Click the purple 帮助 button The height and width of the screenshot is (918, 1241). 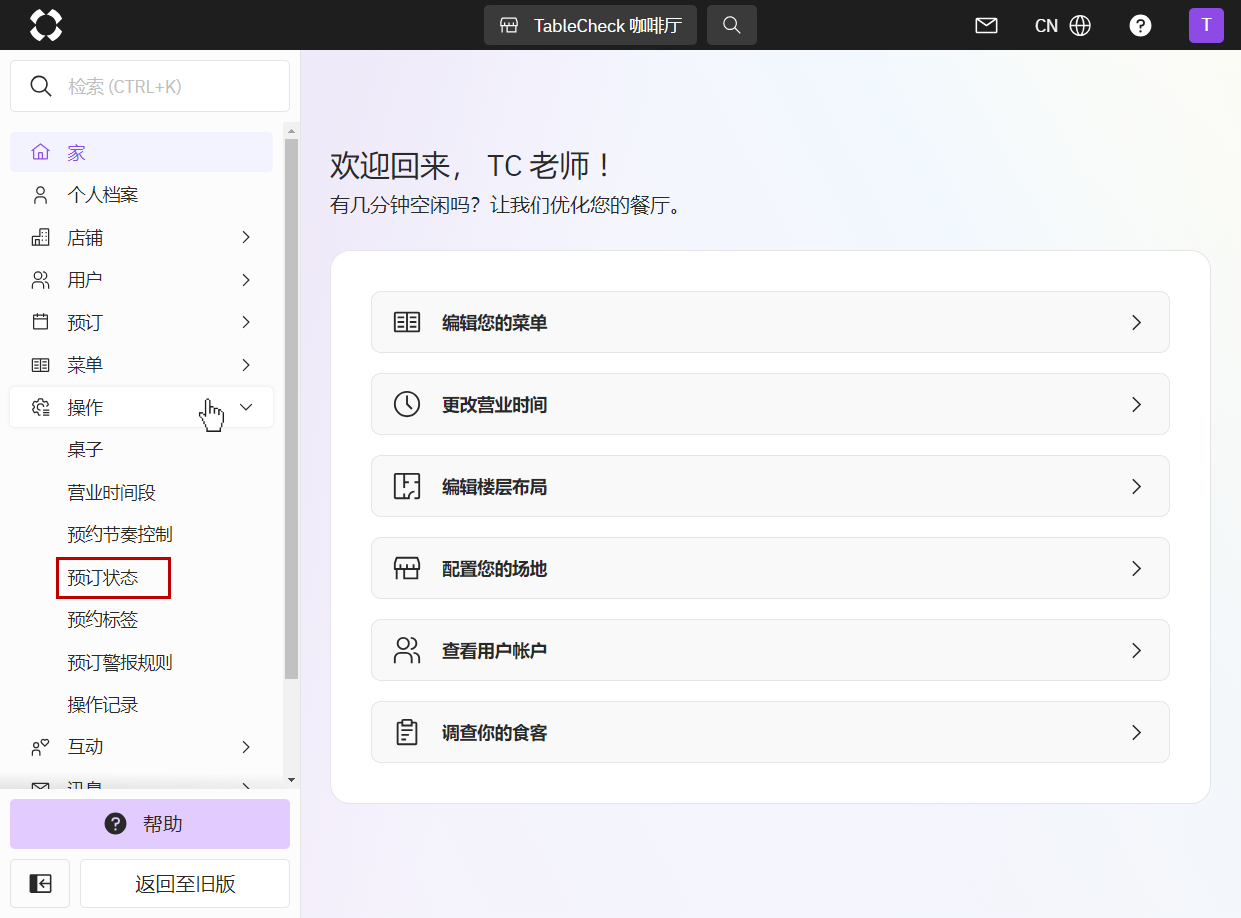pyautogui.click(x=150, y=824)
